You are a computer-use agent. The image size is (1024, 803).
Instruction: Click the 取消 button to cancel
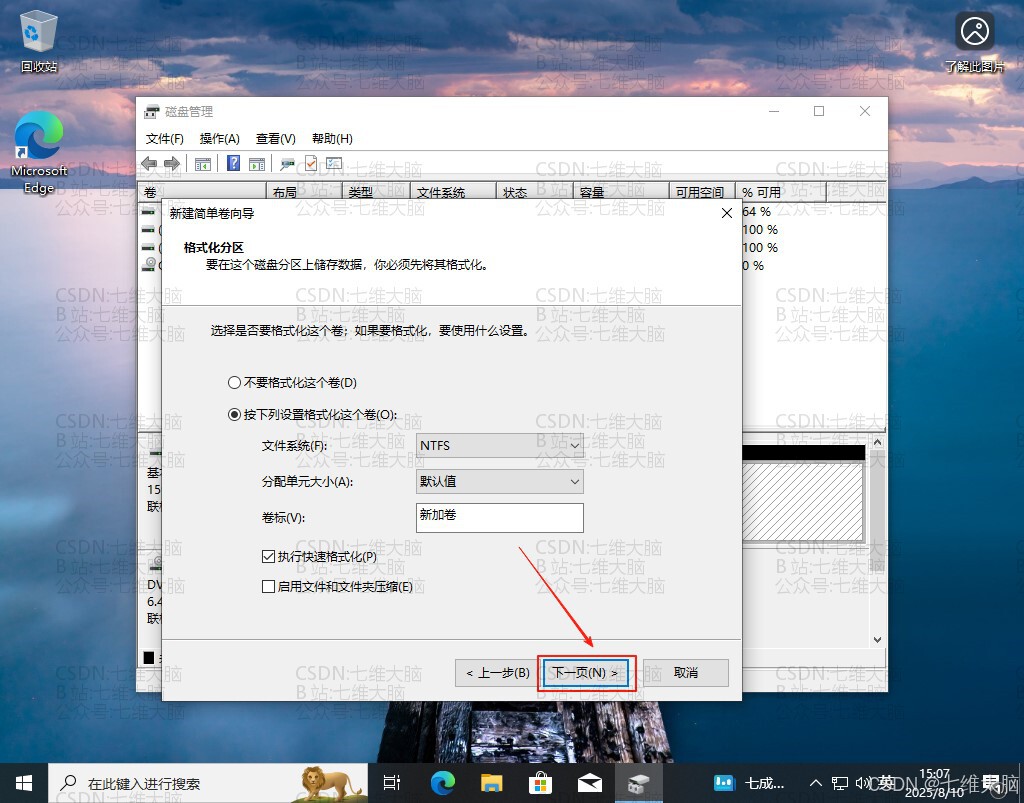pos(686,672)
